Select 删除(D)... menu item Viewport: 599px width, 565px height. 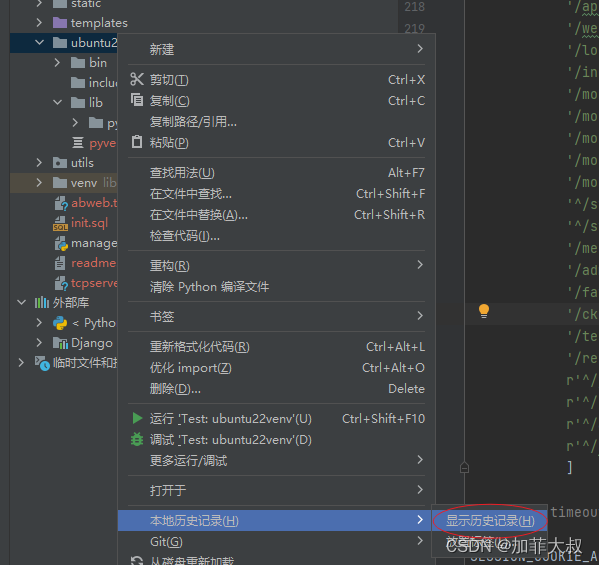click(277, 389)
